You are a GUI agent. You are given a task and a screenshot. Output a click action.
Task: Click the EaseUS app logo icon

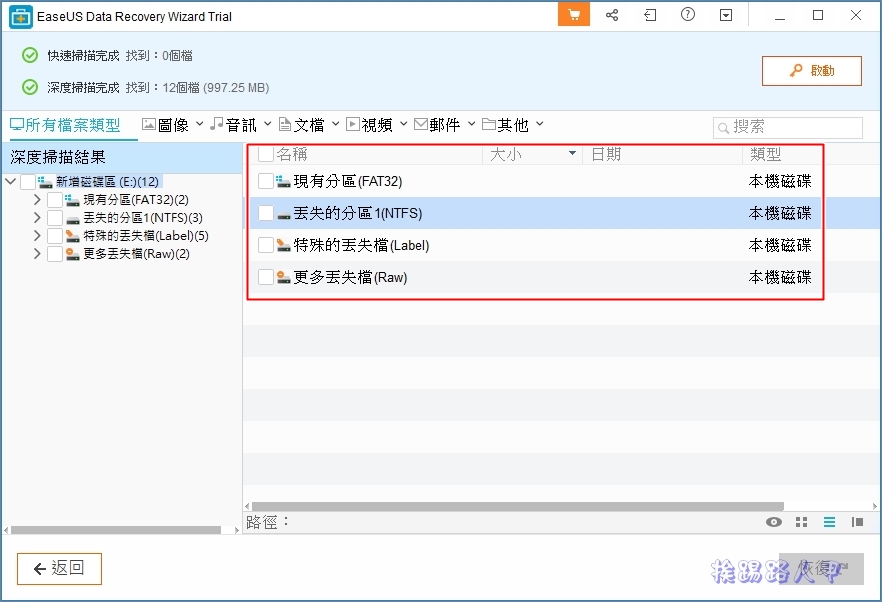21,16
